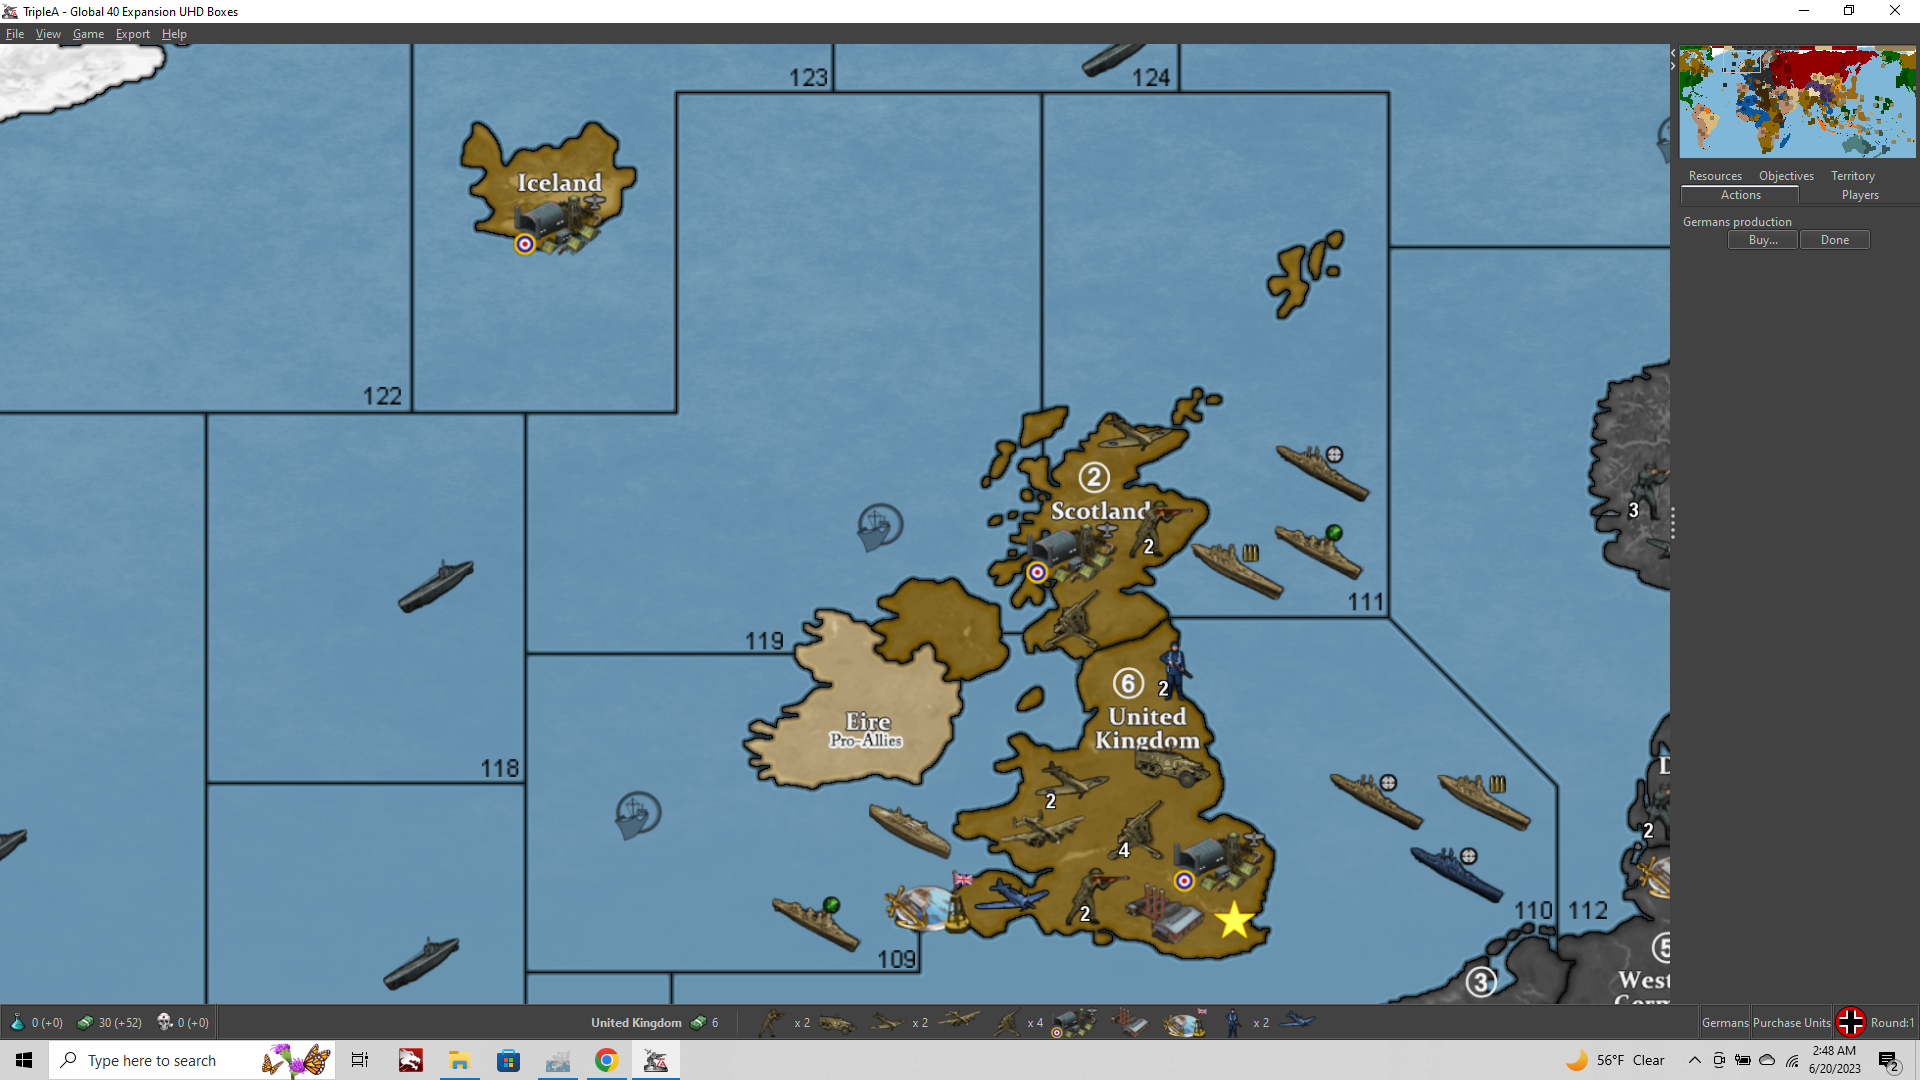Screen dimensions: 1920x1080
Task: Click the world minimap thumbnail
Action: [x=1797, y=102]
